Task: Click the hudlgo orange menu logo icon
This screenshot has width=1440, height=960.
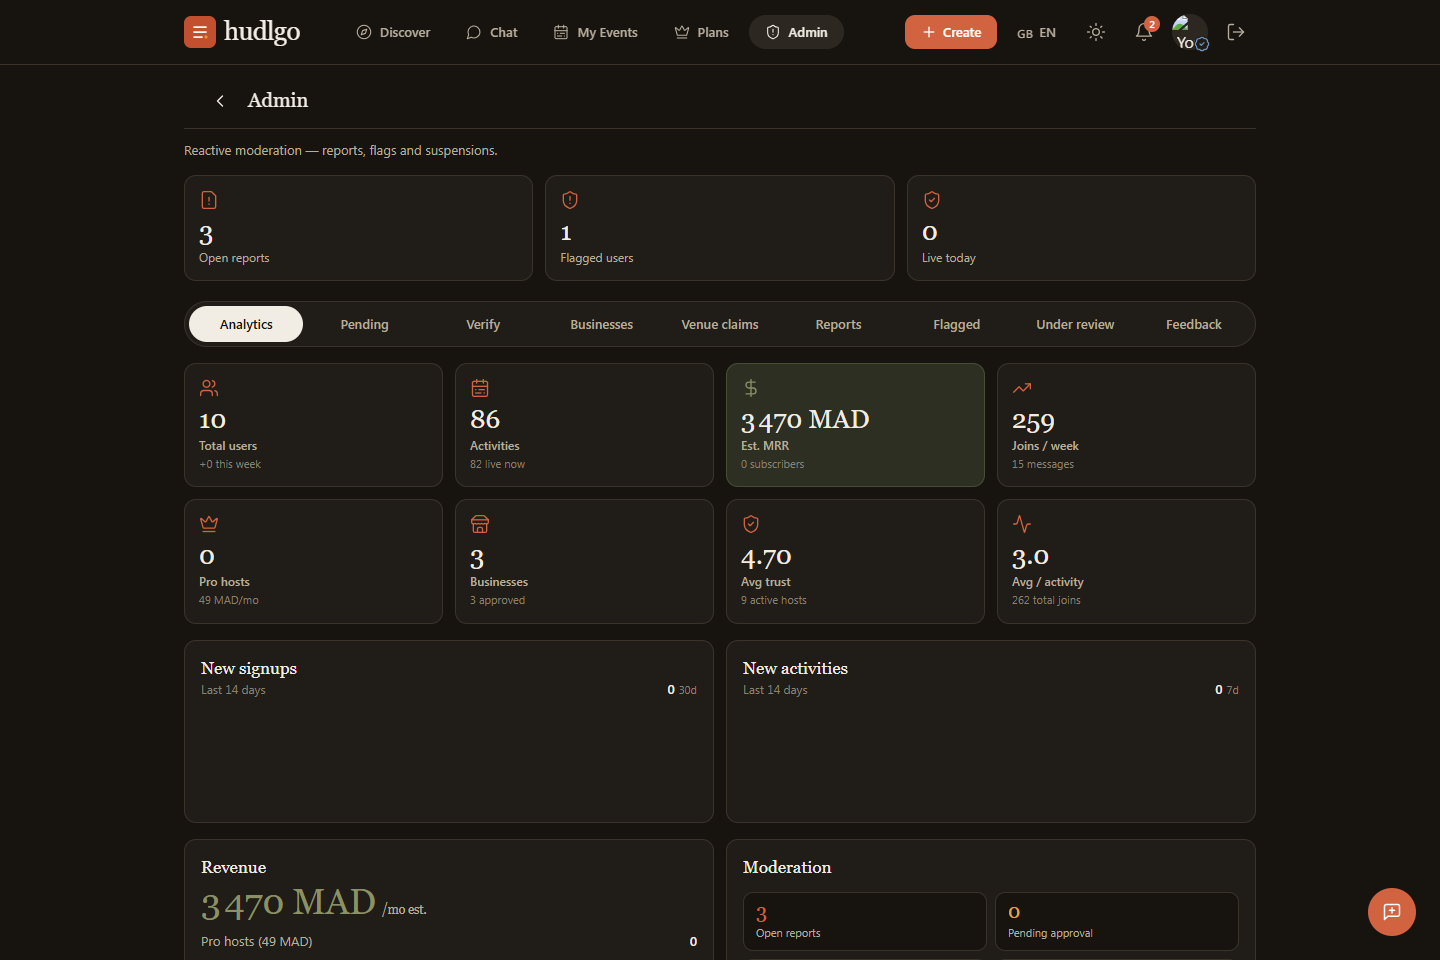Action: [x=200, y=32]
